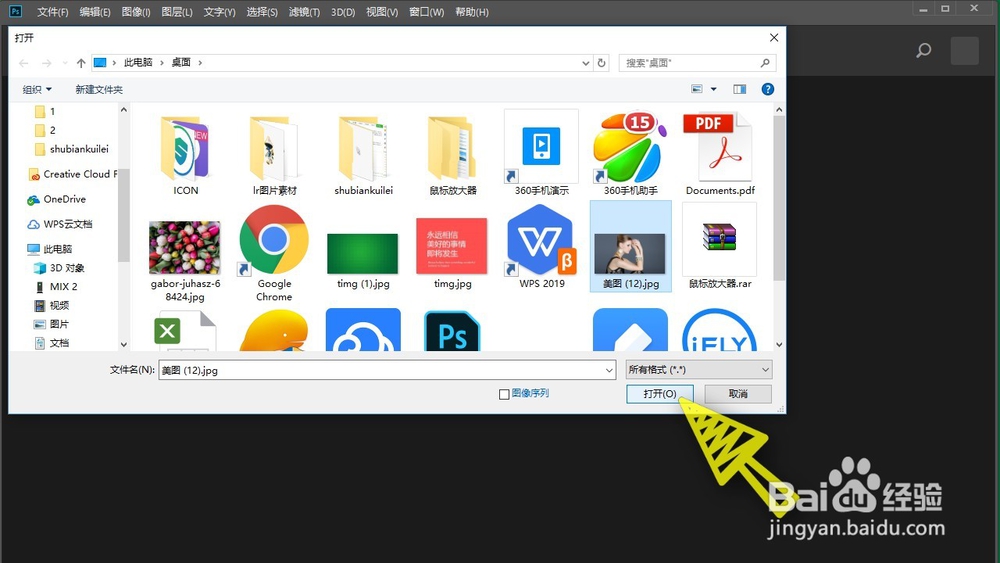Click the 打开(O) button
Image resolution: width=1000 pixels, height=563 pixels.
659,393
